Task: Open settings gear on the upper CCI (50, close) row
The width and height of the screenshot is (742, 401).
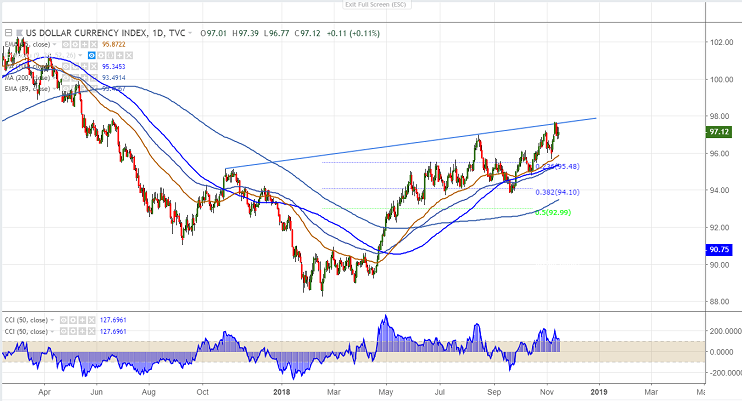Action: point(74,320)
